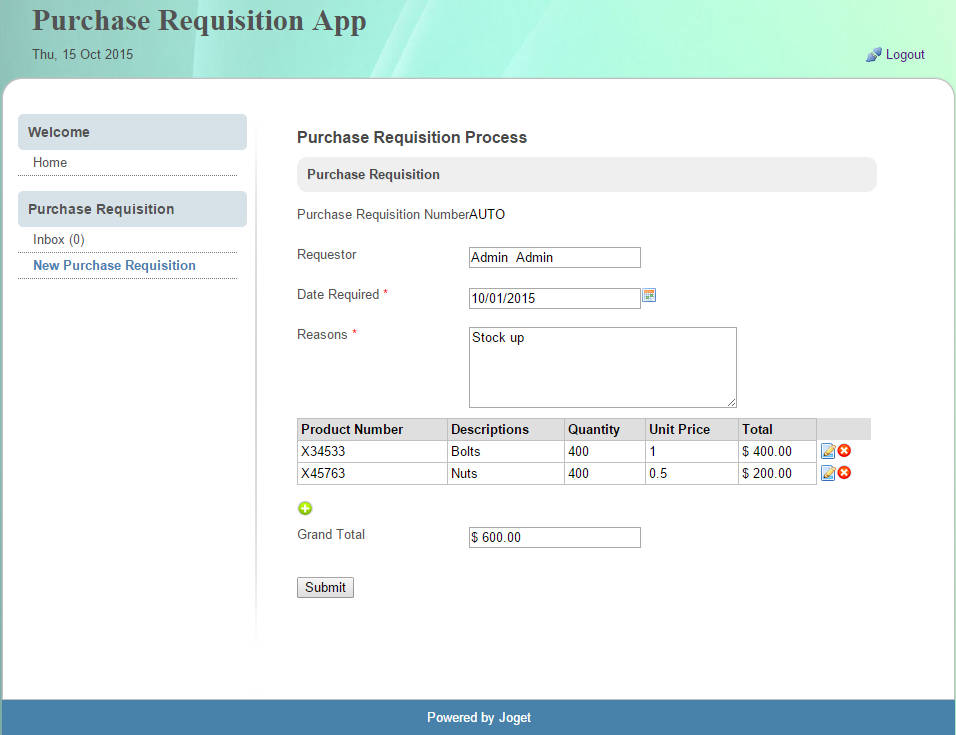Delete the Bolts row
The image size is (956, 735).
tap(845, 451)
